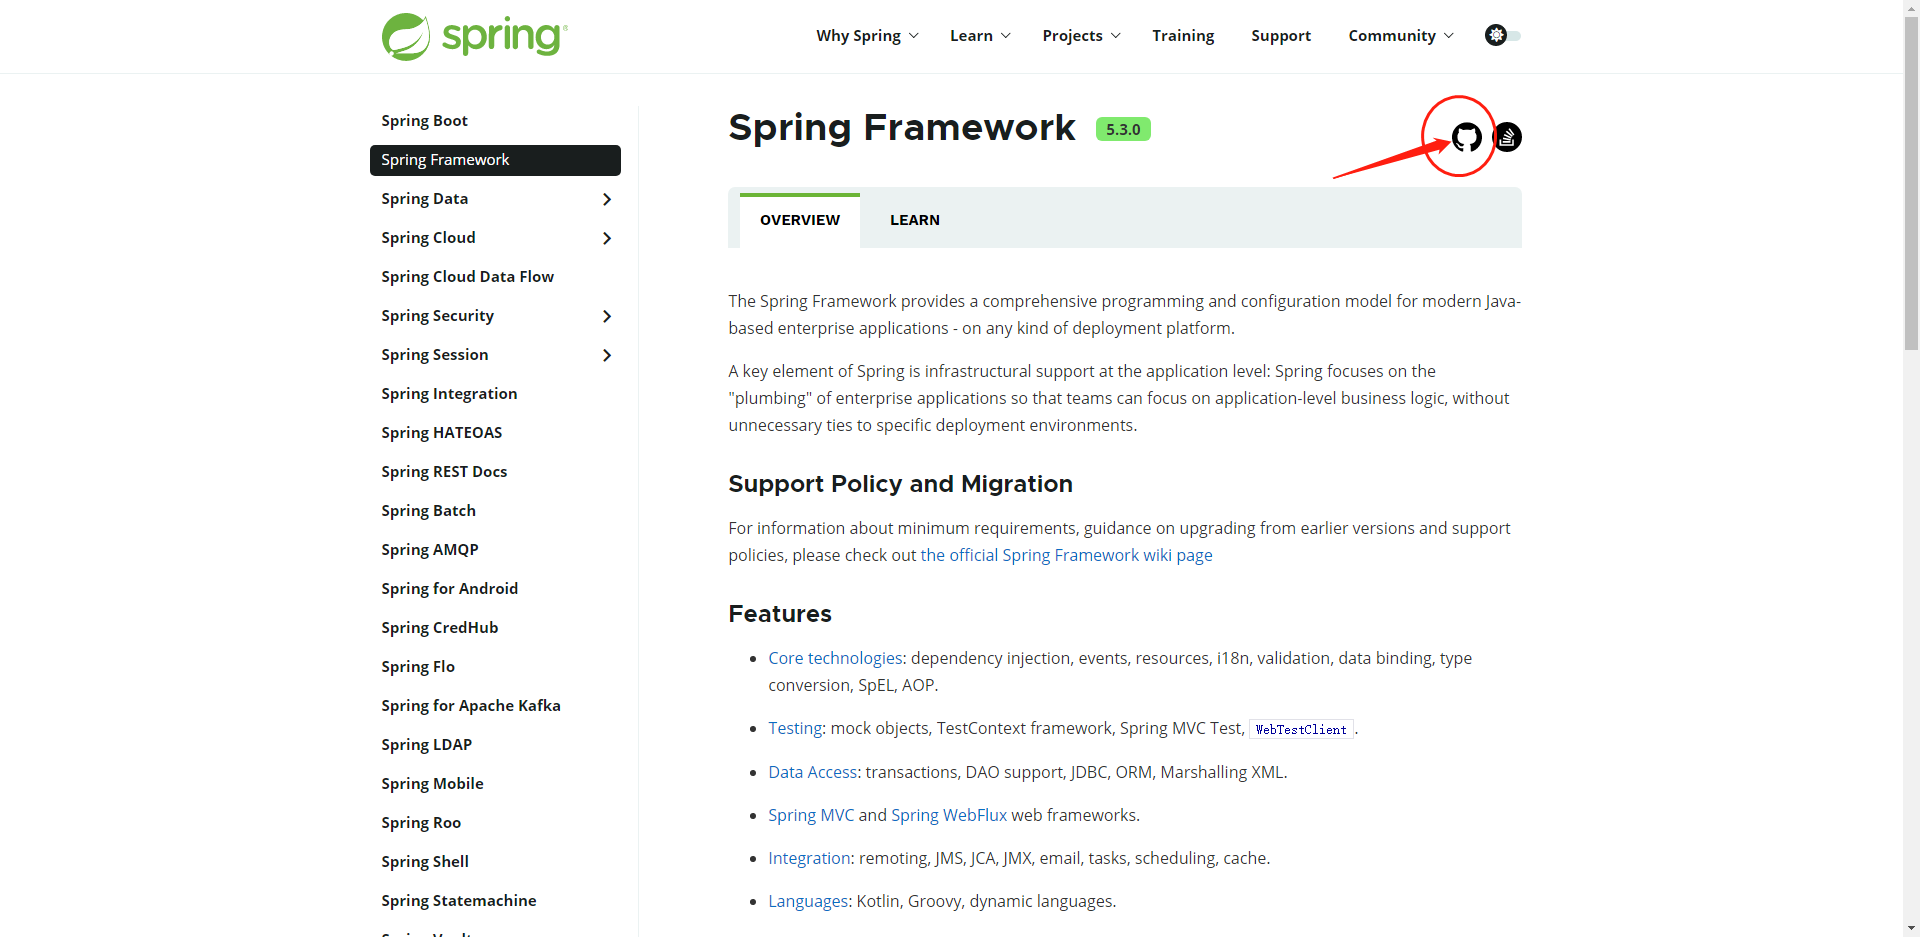
Task: Toggle the dark mode switch
Action: 1503,35
